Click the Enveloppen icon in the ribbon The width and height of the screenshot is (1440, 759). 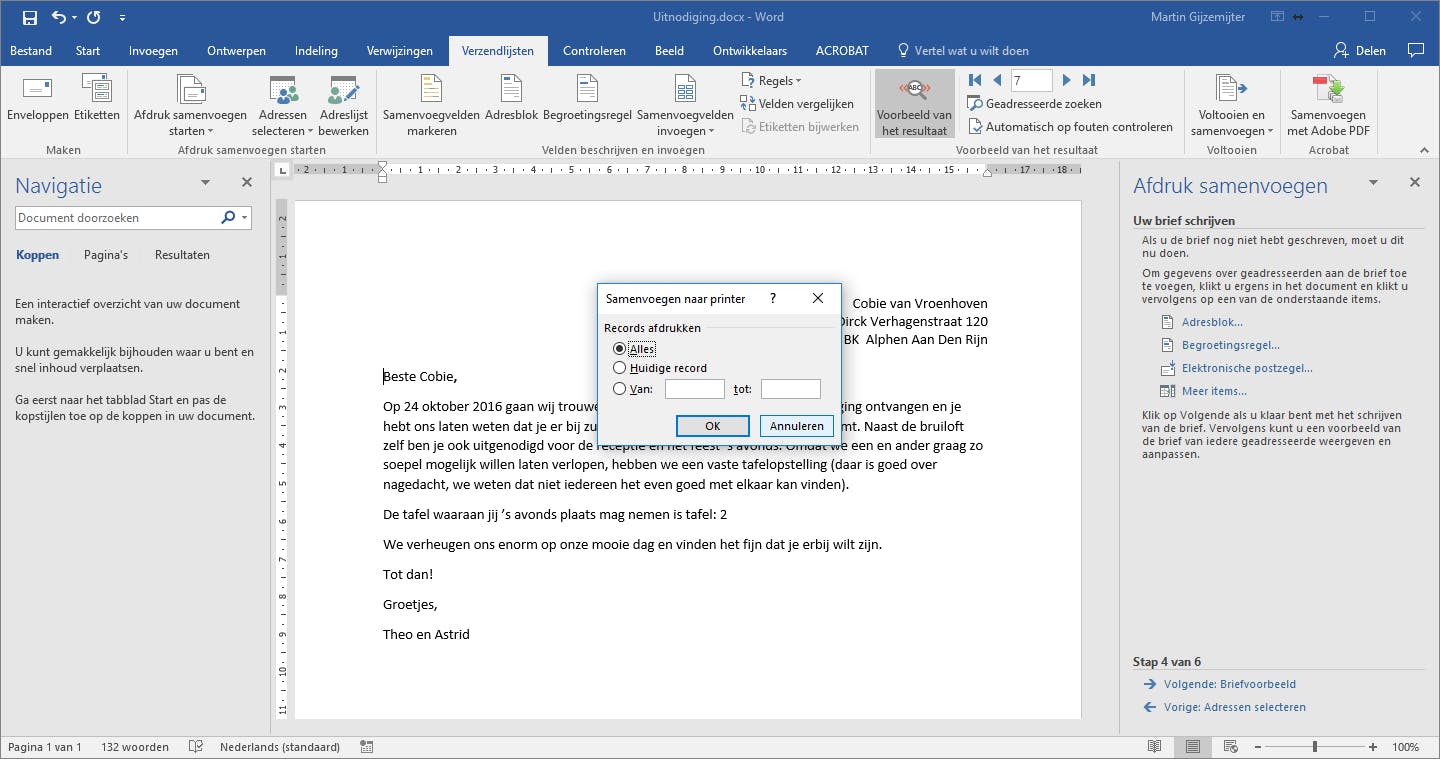tap(37, 92)
